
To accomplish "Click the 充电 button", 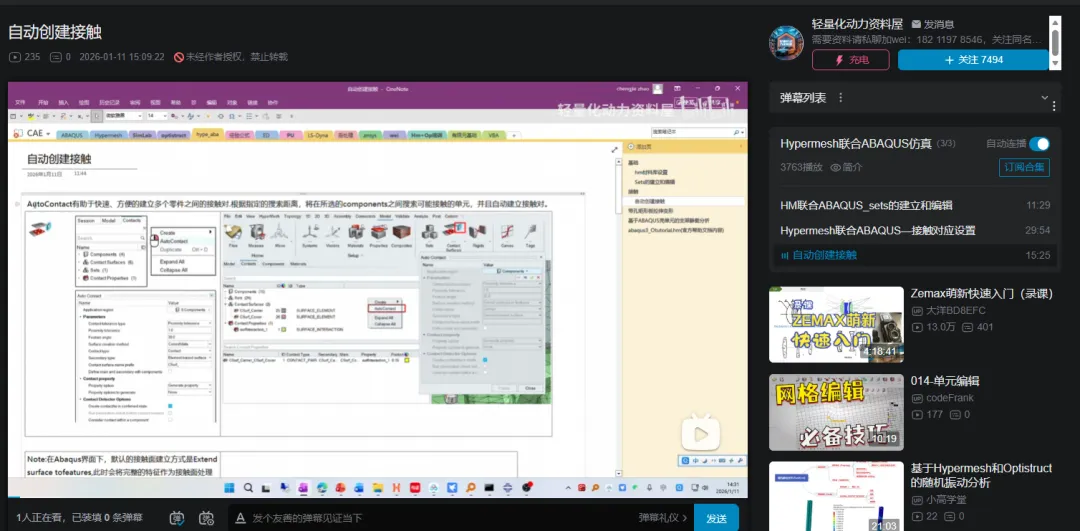I will (851, 60).
